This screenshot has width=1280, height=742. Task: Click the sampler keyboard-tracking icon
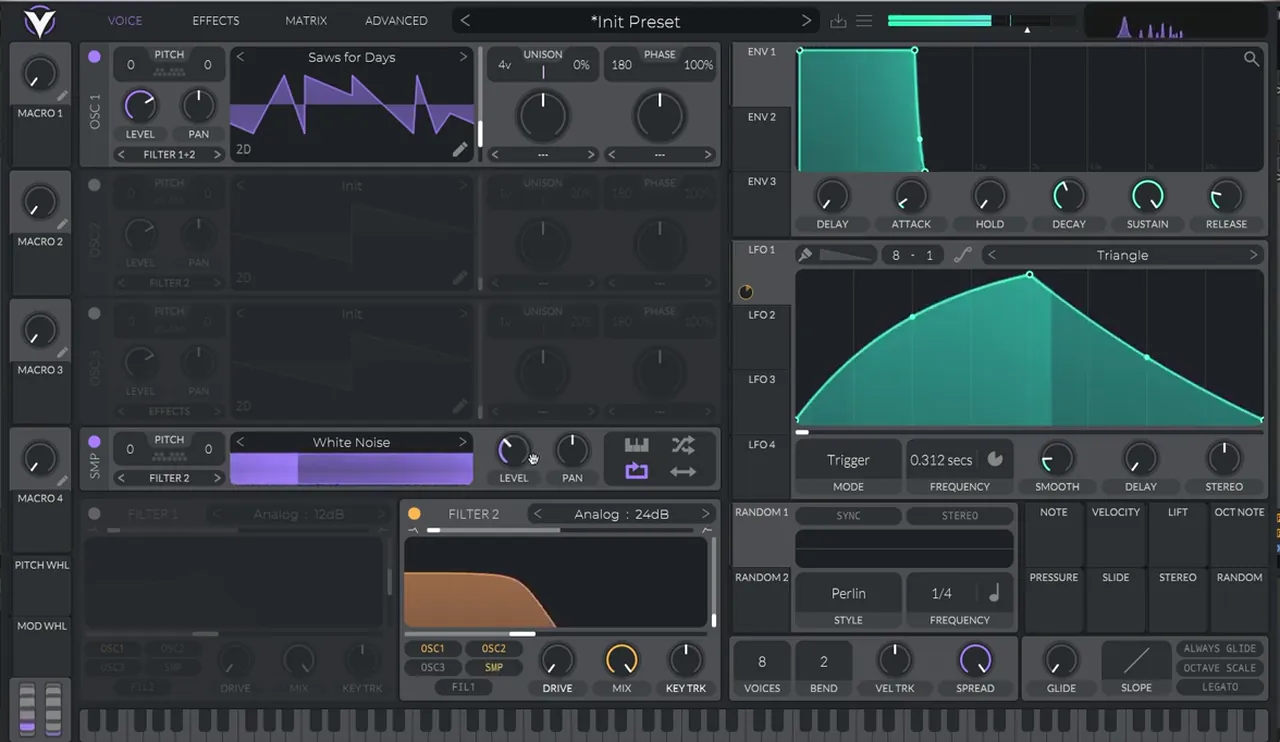click(637, 445)
